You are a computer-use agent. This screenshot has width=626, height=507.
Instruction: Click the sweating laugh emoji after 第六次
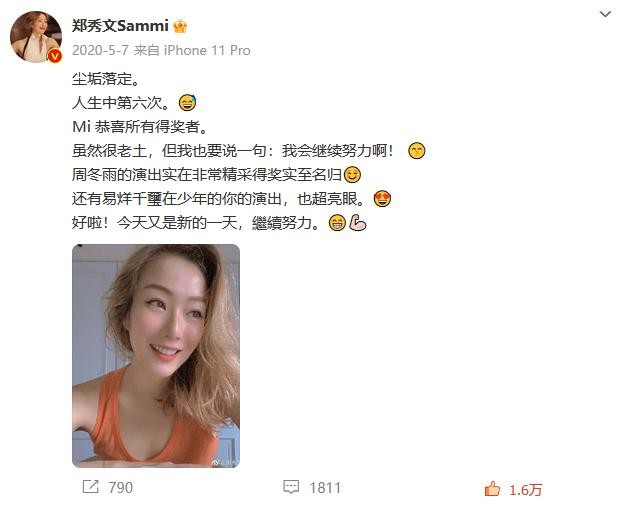(187, 103)
